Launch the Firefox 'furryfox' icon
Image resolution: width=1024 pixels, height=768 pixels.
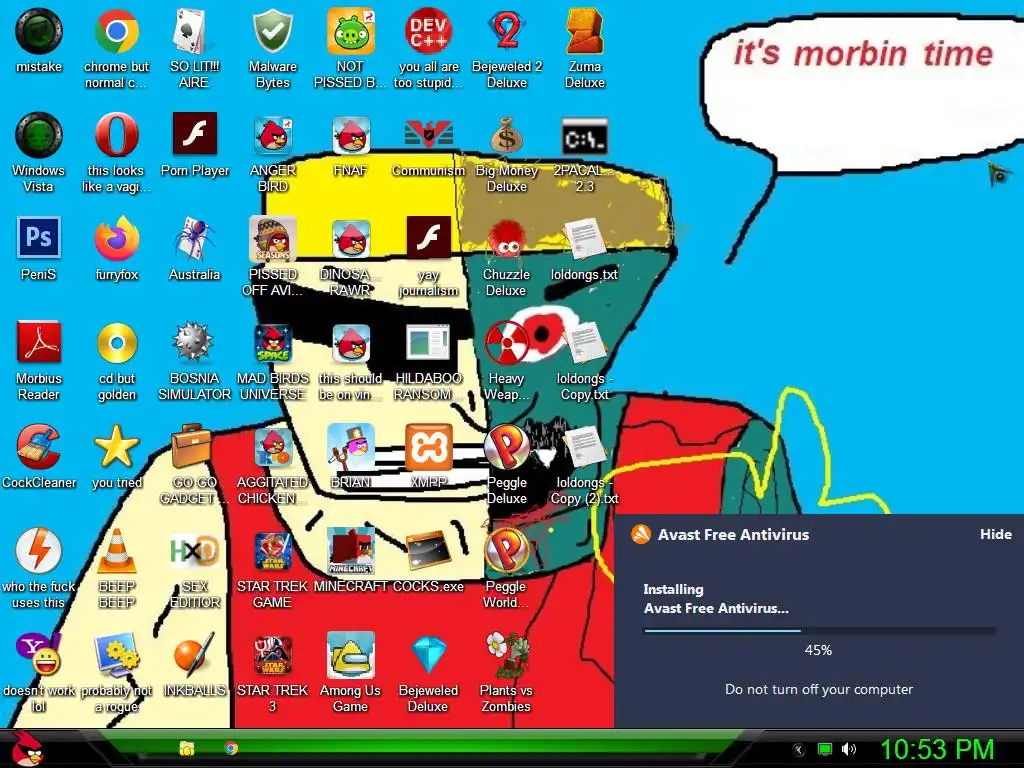tap(116, 239)
